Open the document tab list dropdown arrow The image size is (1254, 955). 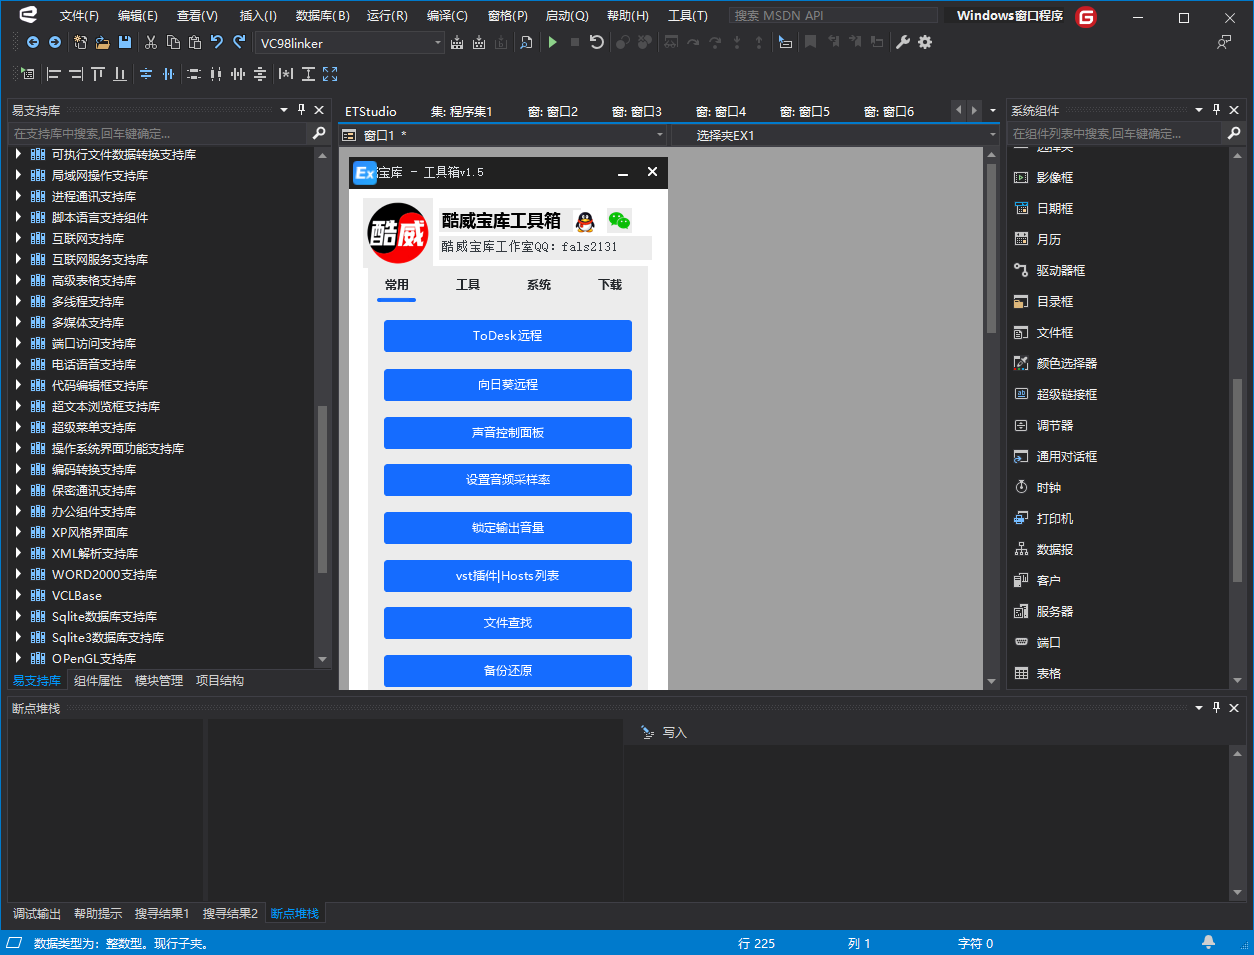(x=993, y=110)
